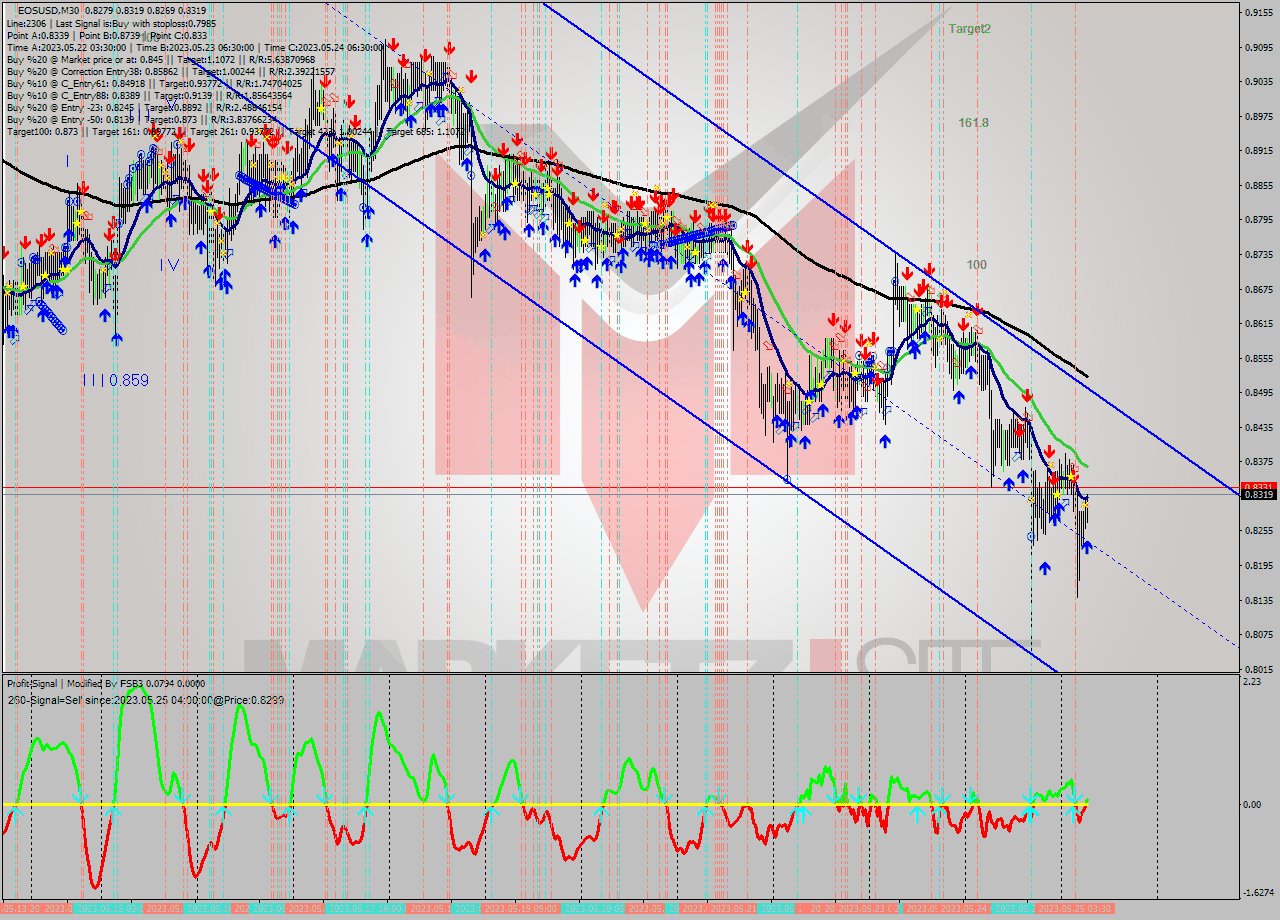1280x920 pixels.
Task: Click the 0.8975 price scale value
Action: [x=1258, y=116]
